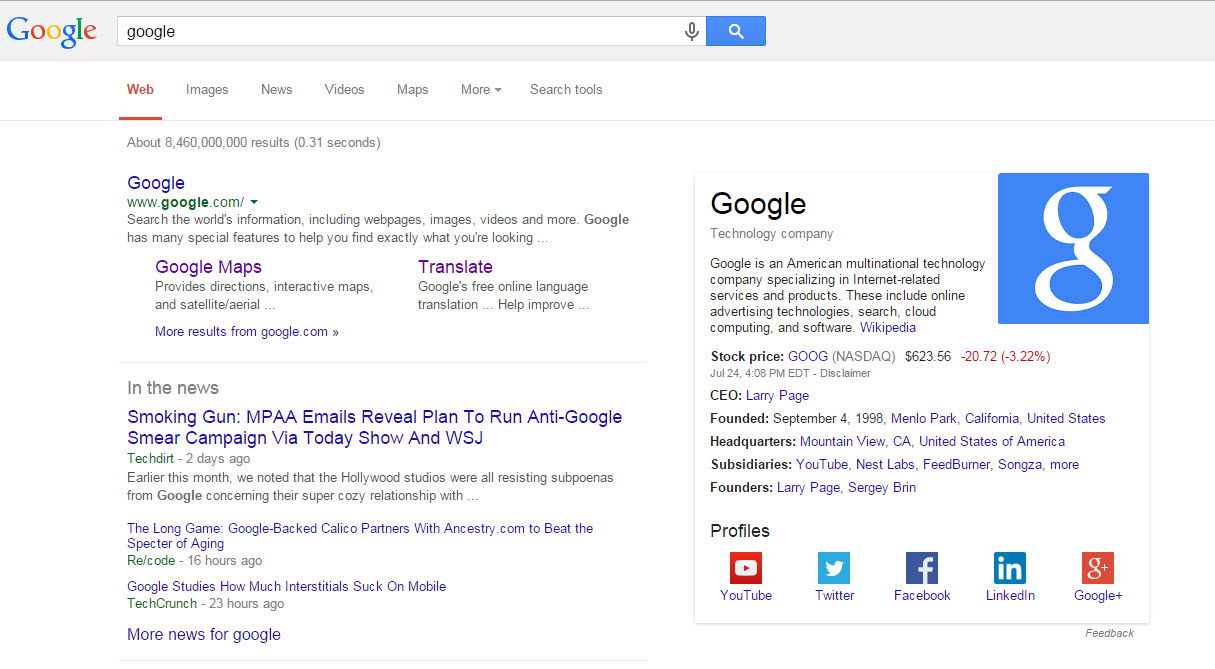
Task: Click the Feedback link on knowledge panel
Action: [1109, 632]
